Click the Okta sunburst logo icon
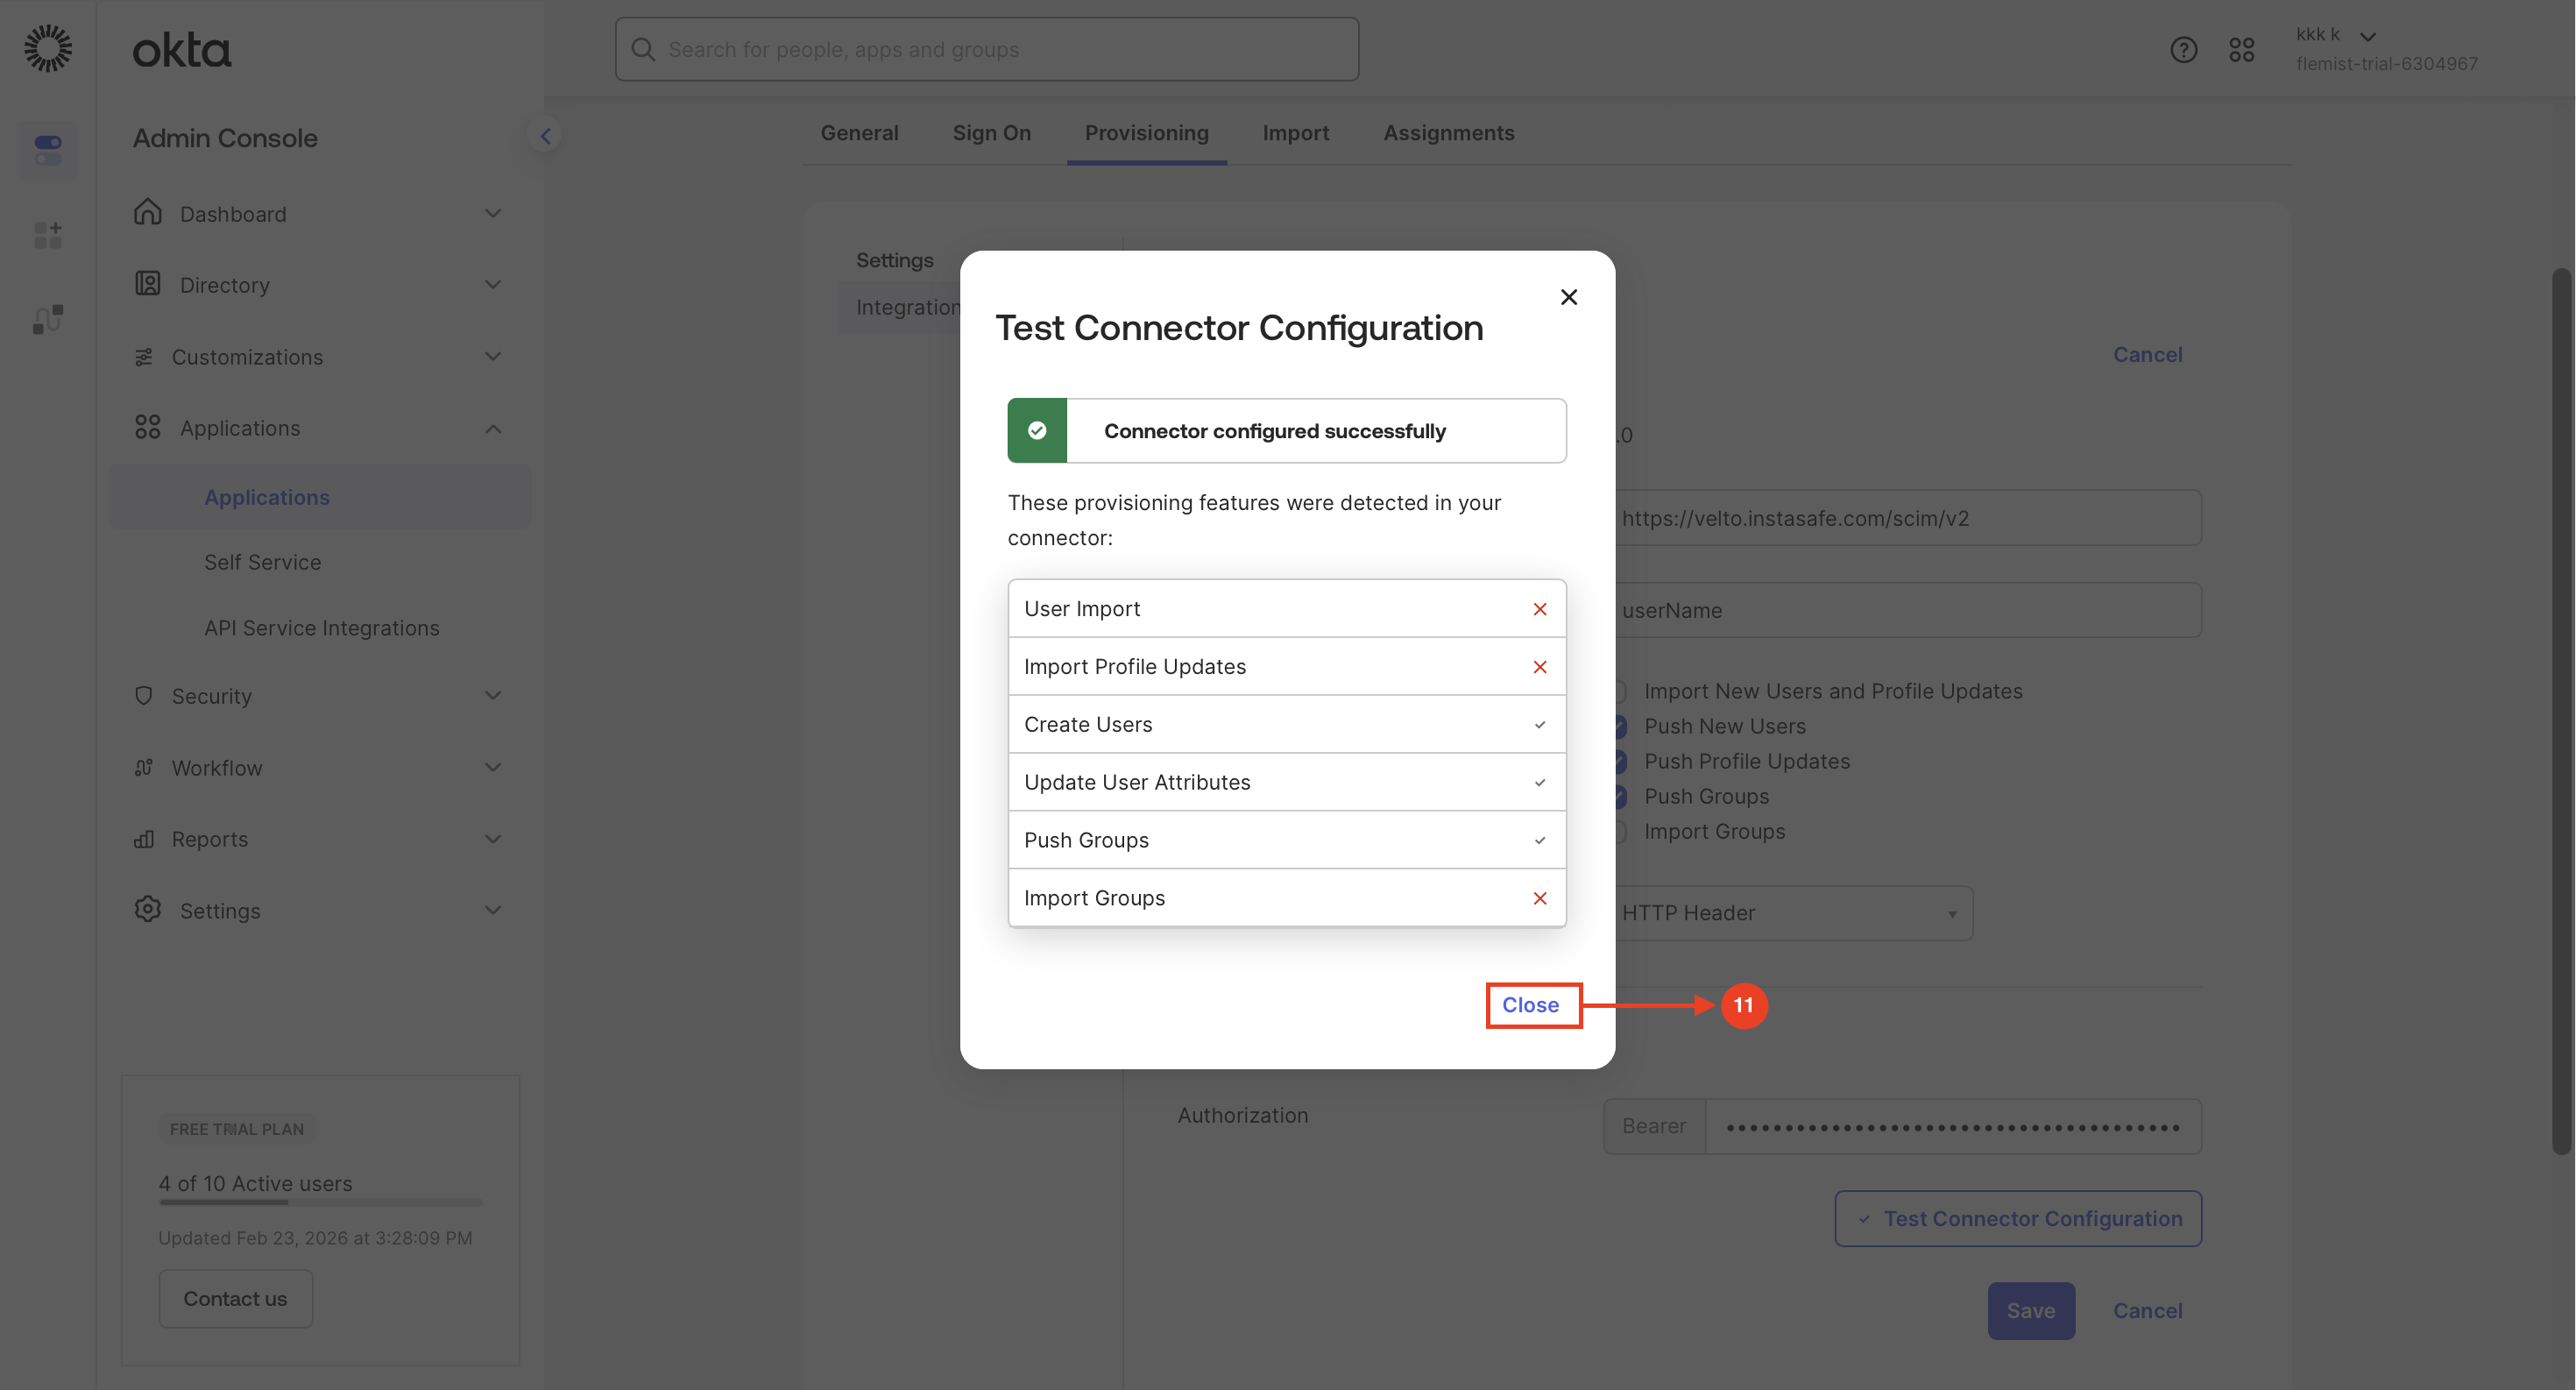Screen dimensions: 2576x1390 coord(47,48)
